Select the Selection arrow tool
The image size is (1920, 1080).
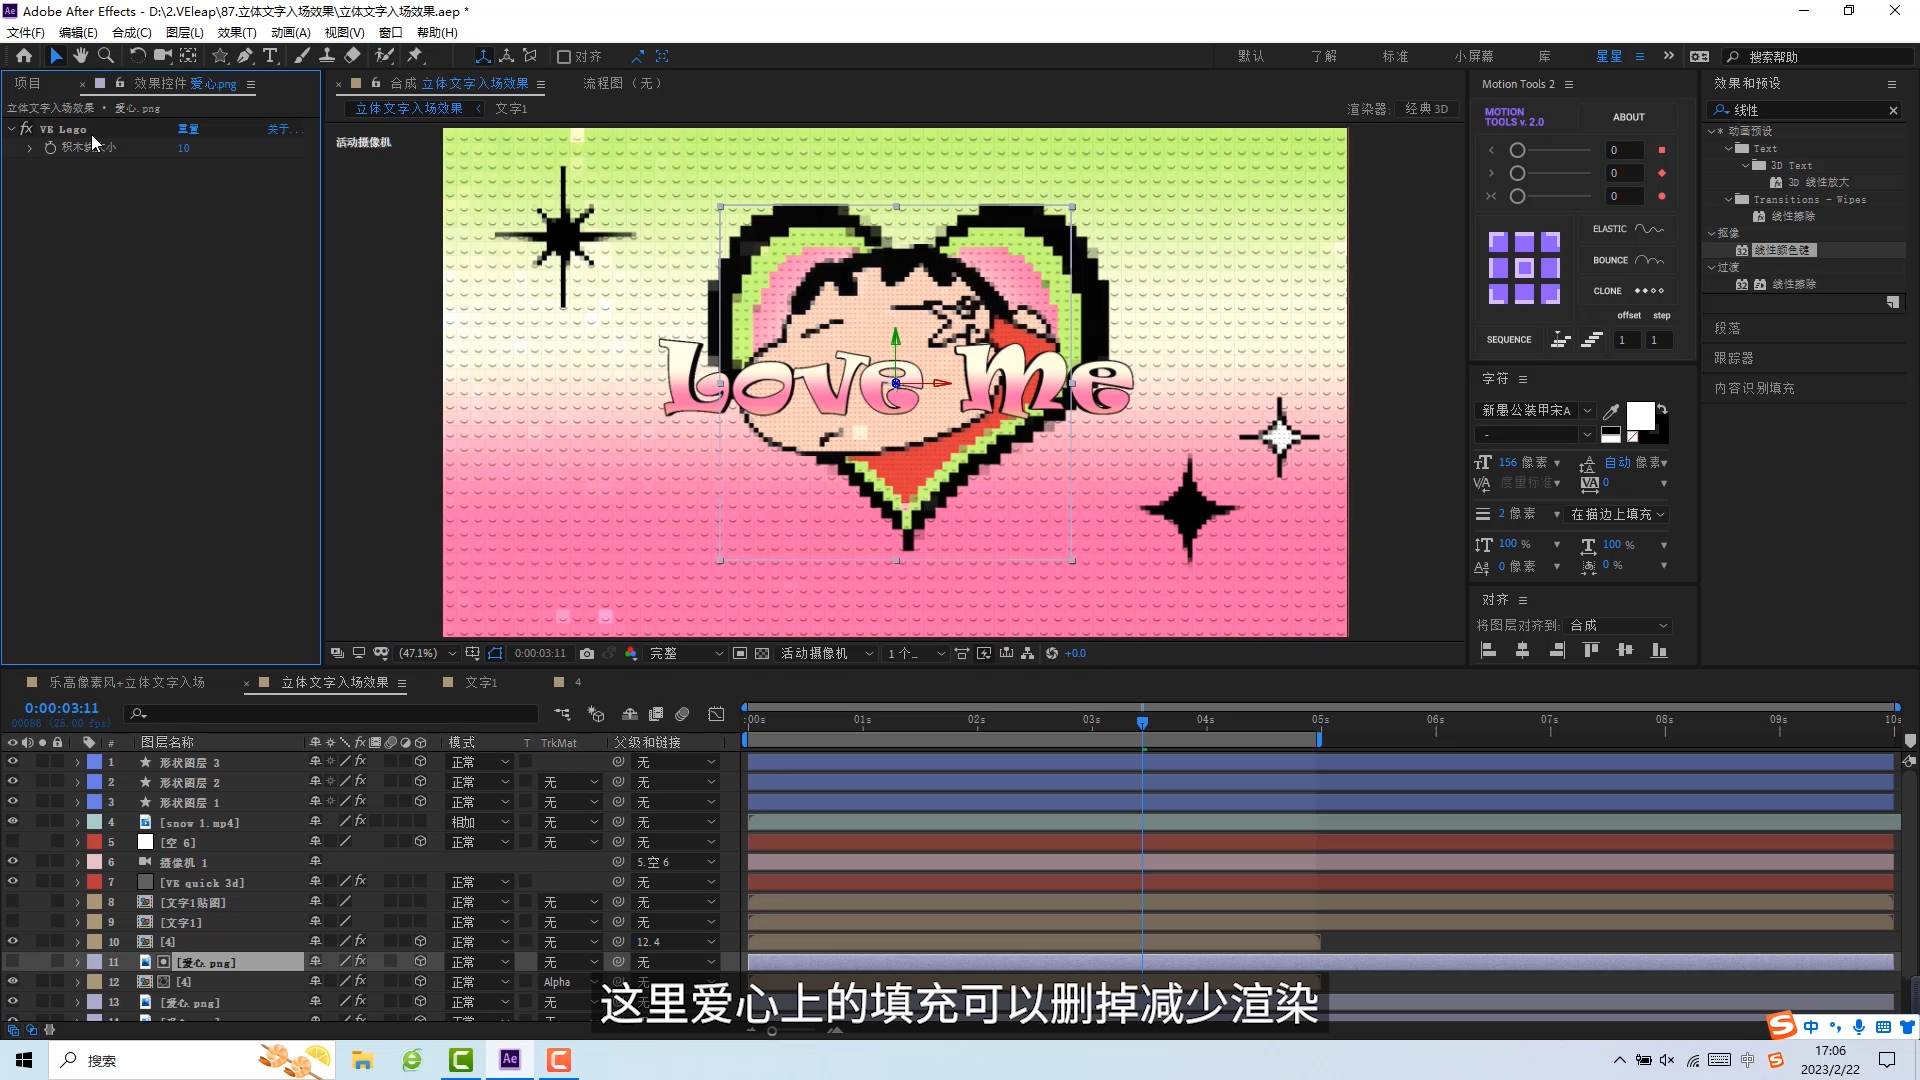(56, 56)
